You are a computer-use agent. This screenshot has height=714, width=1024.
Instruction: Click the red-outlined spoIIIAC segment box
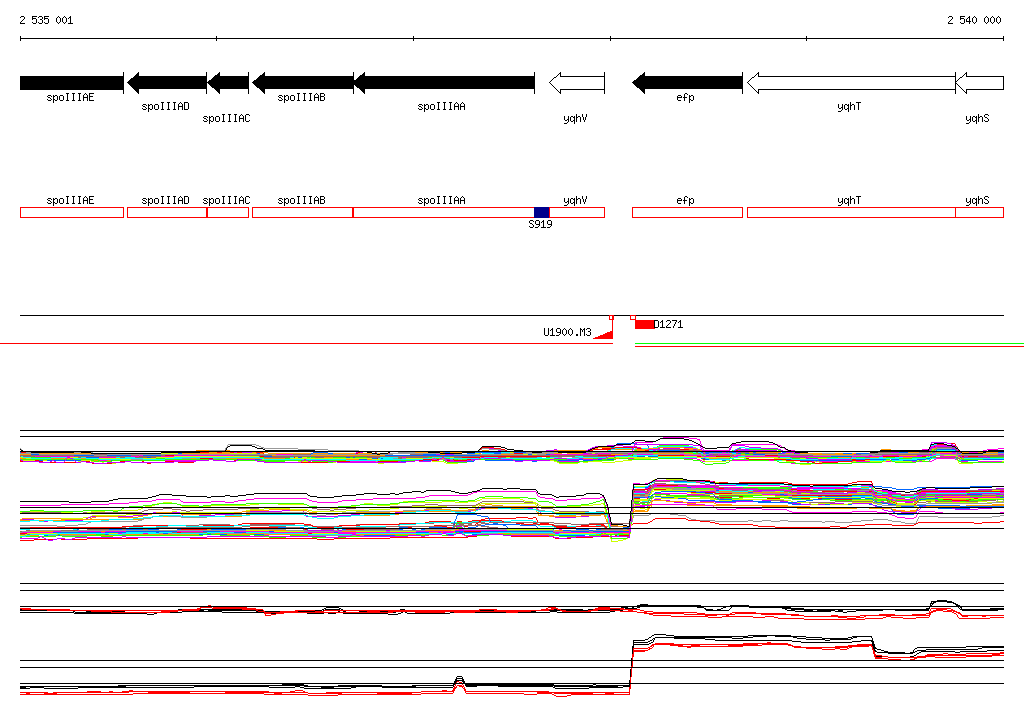(228, 212)
